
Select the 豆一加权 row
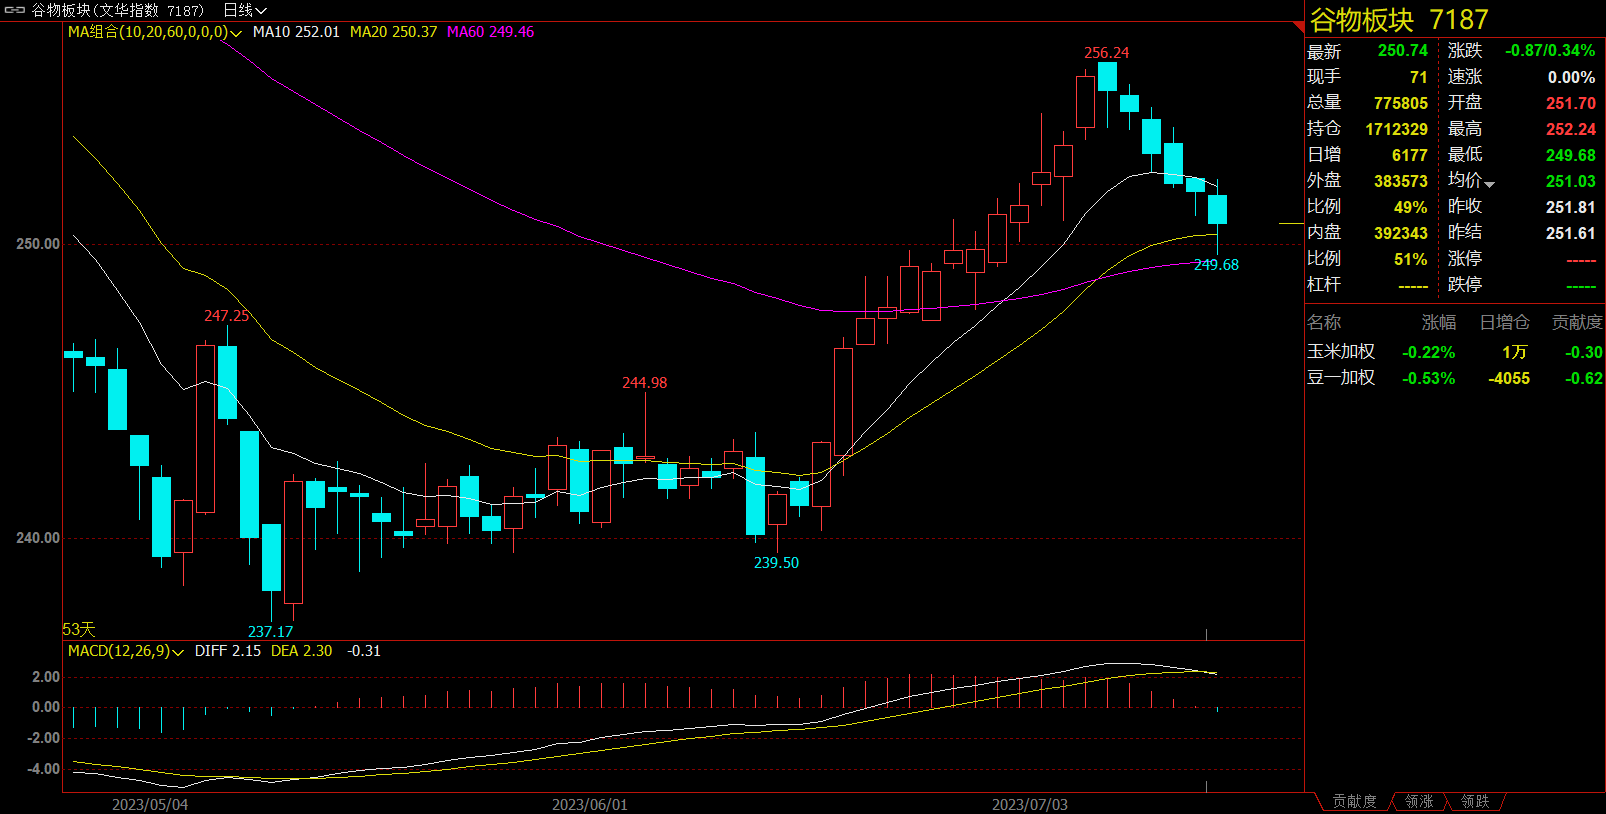(x=1455, y=378)
